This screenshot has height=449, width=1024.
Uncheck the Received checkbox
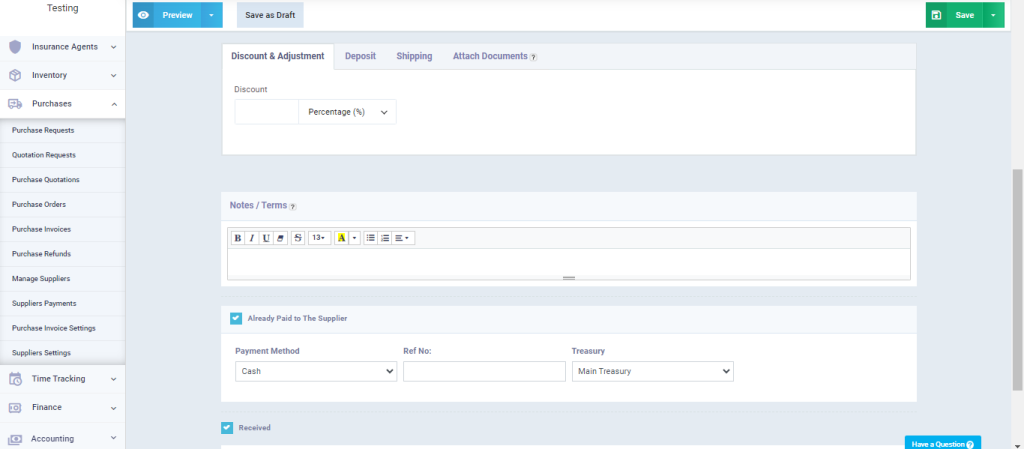point(227,427)
